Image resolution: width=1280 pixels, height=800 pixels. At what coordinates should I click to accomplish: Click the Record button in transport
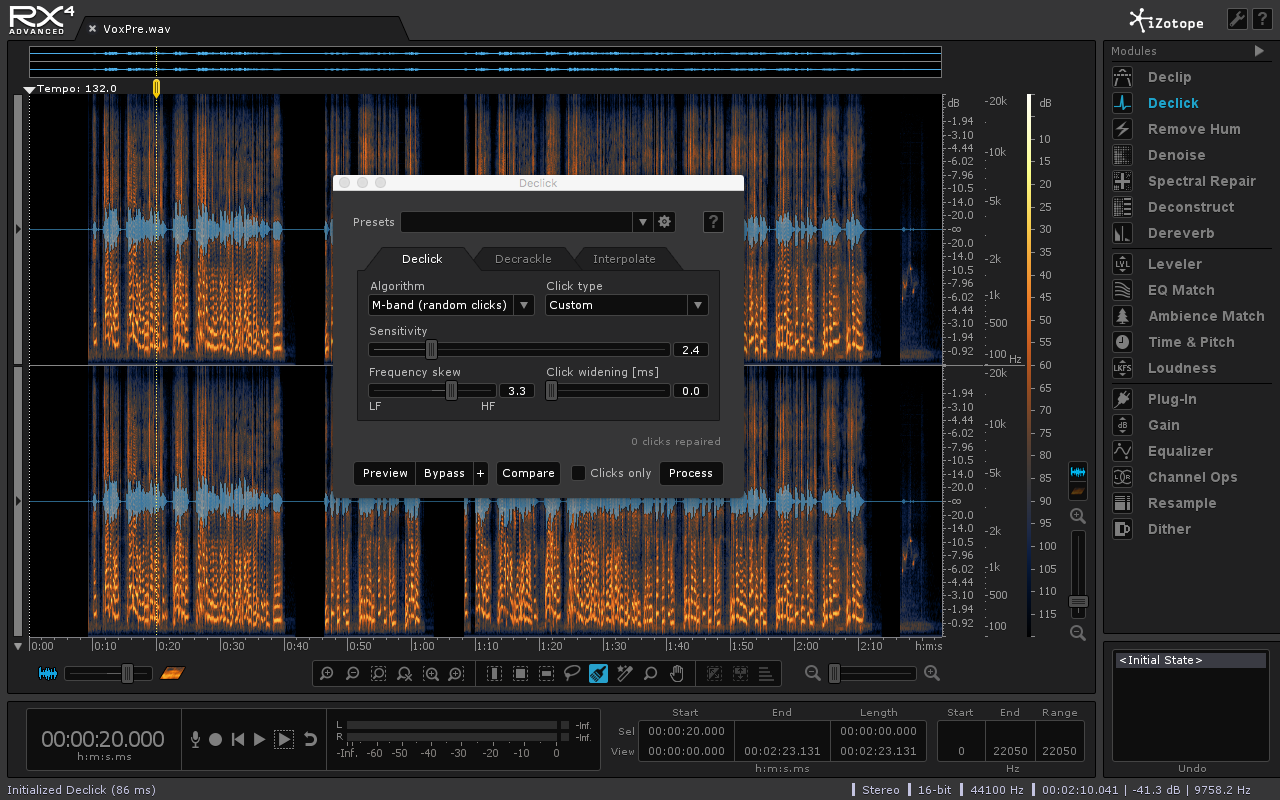click(215, 740)
